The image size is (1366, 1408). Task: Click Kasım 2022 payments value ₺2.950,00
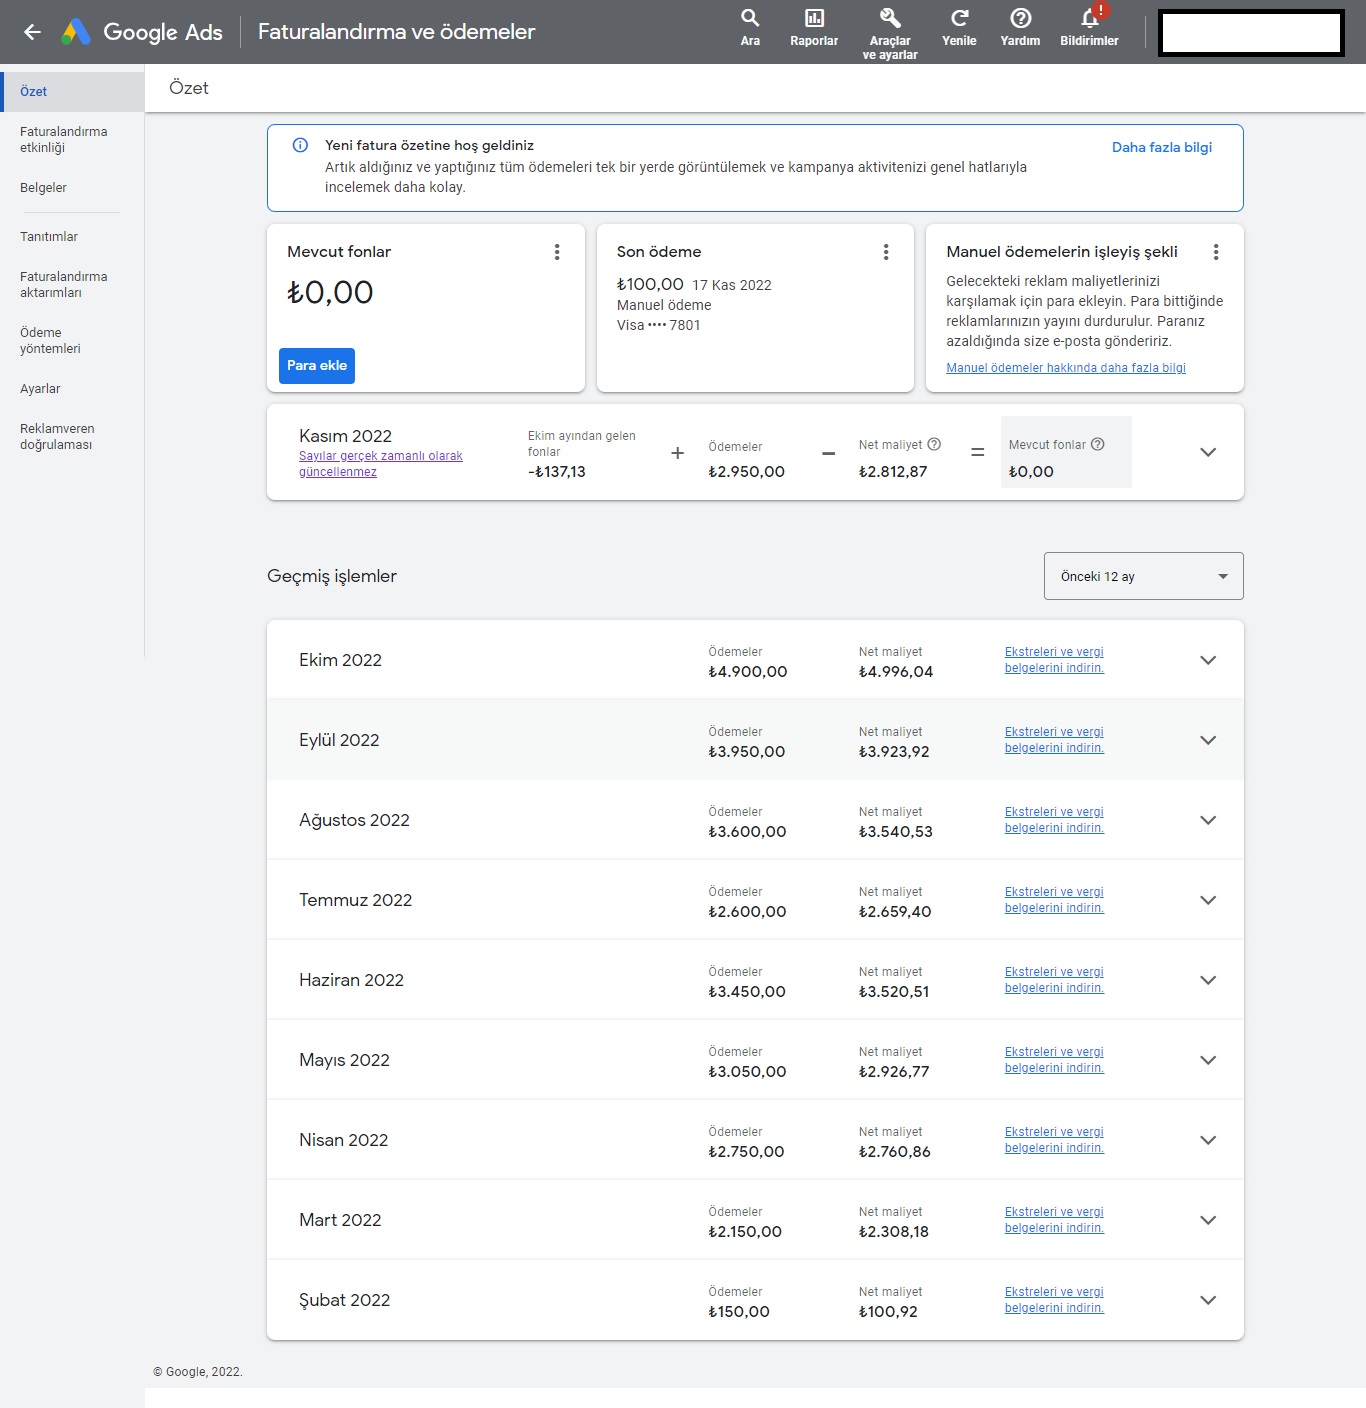[747, 472]
